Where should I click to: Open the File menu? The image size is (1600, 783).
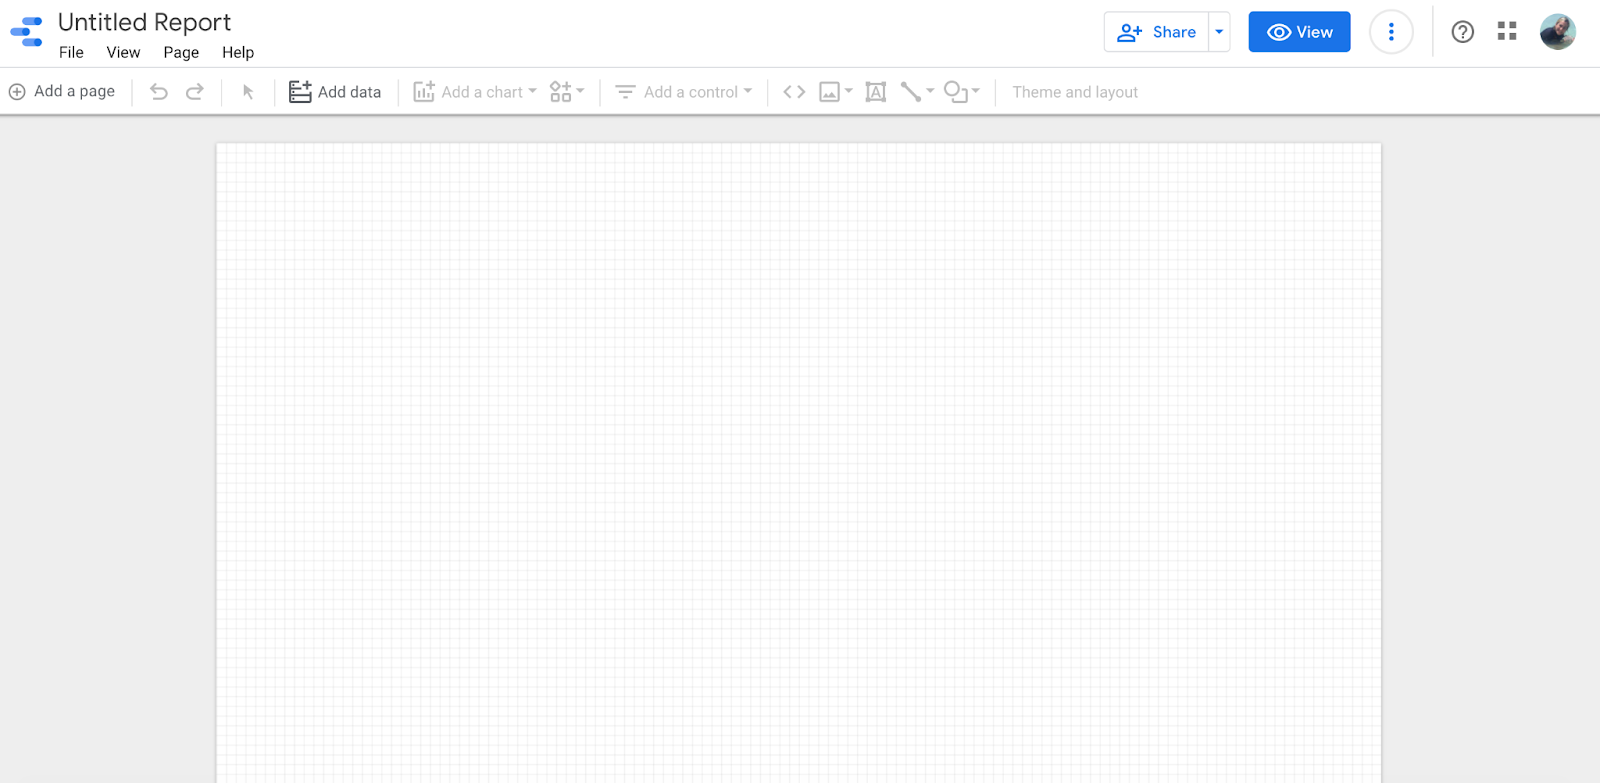pyautogui.click(x=71, y=52)
